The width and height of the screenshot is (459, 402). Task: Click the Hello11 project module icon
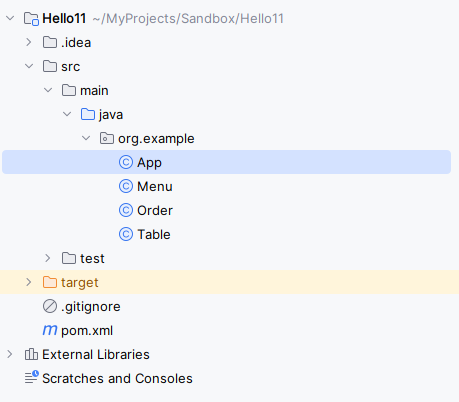click(31, 19)
